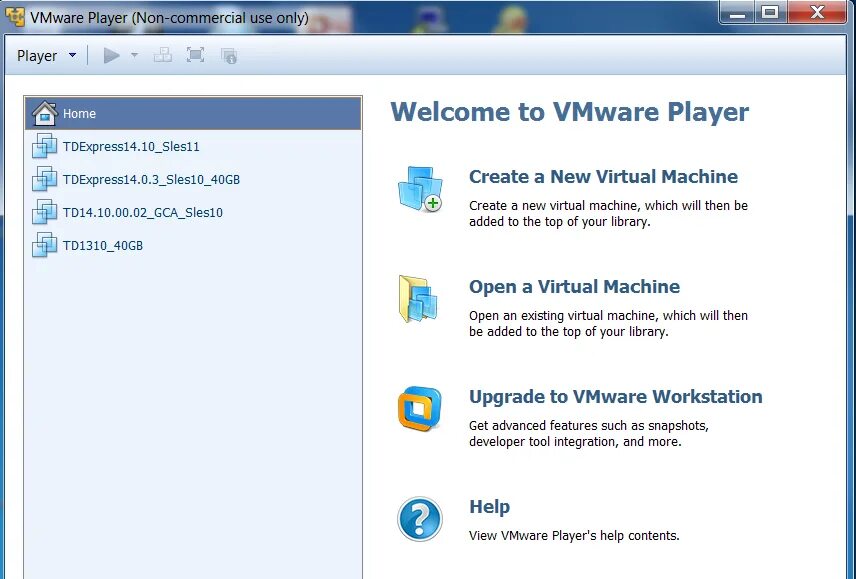Select Home in the library list
Image resolution: width=856 pixels, height=579 pixels.
193,114
